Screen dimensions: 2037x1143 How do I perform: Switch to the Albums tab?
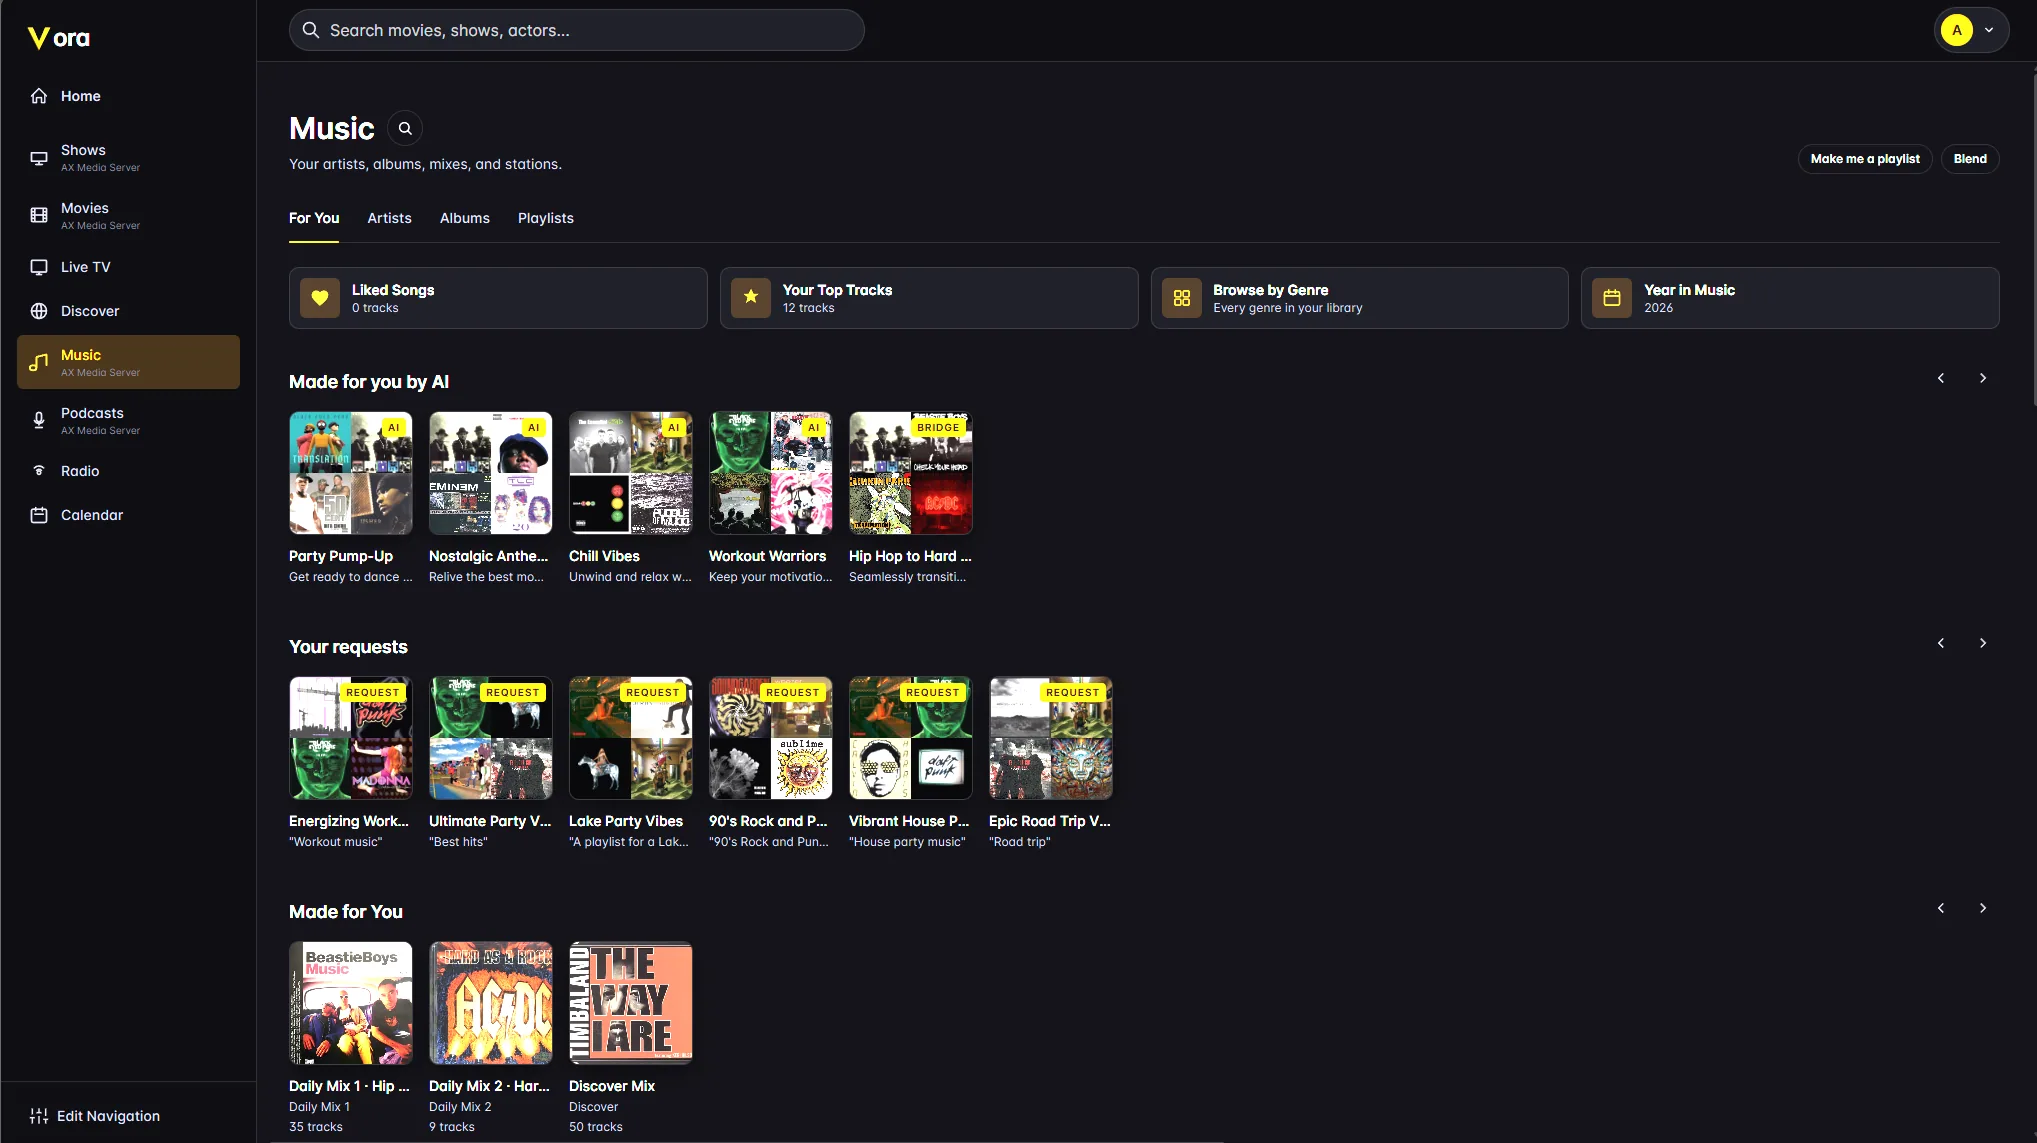pyautogui.click(x=465, y=218)
